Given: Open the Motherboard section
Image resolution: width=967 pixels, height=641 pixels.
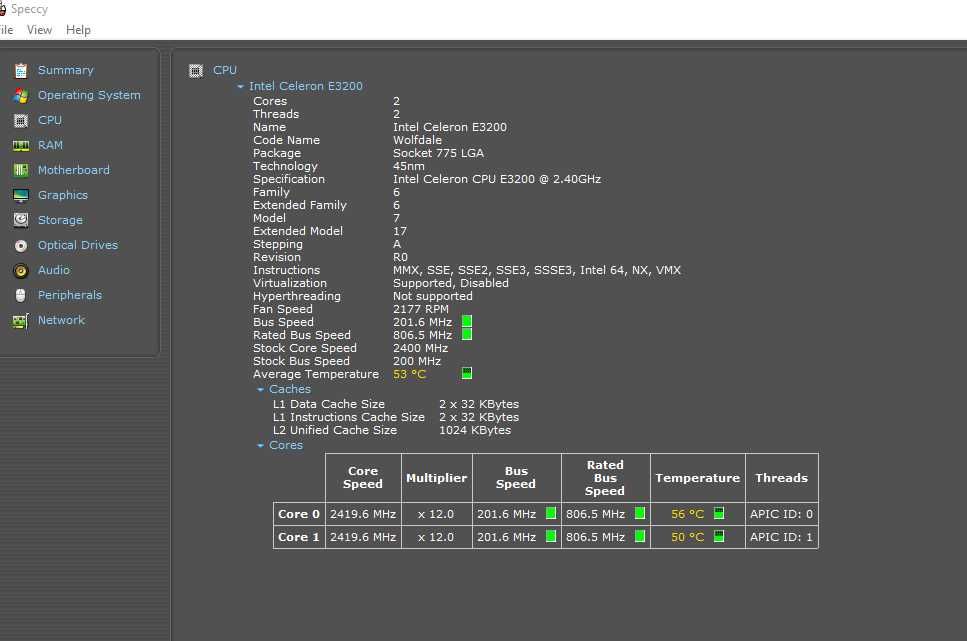Looking at the screenshot, I should 73,170.
